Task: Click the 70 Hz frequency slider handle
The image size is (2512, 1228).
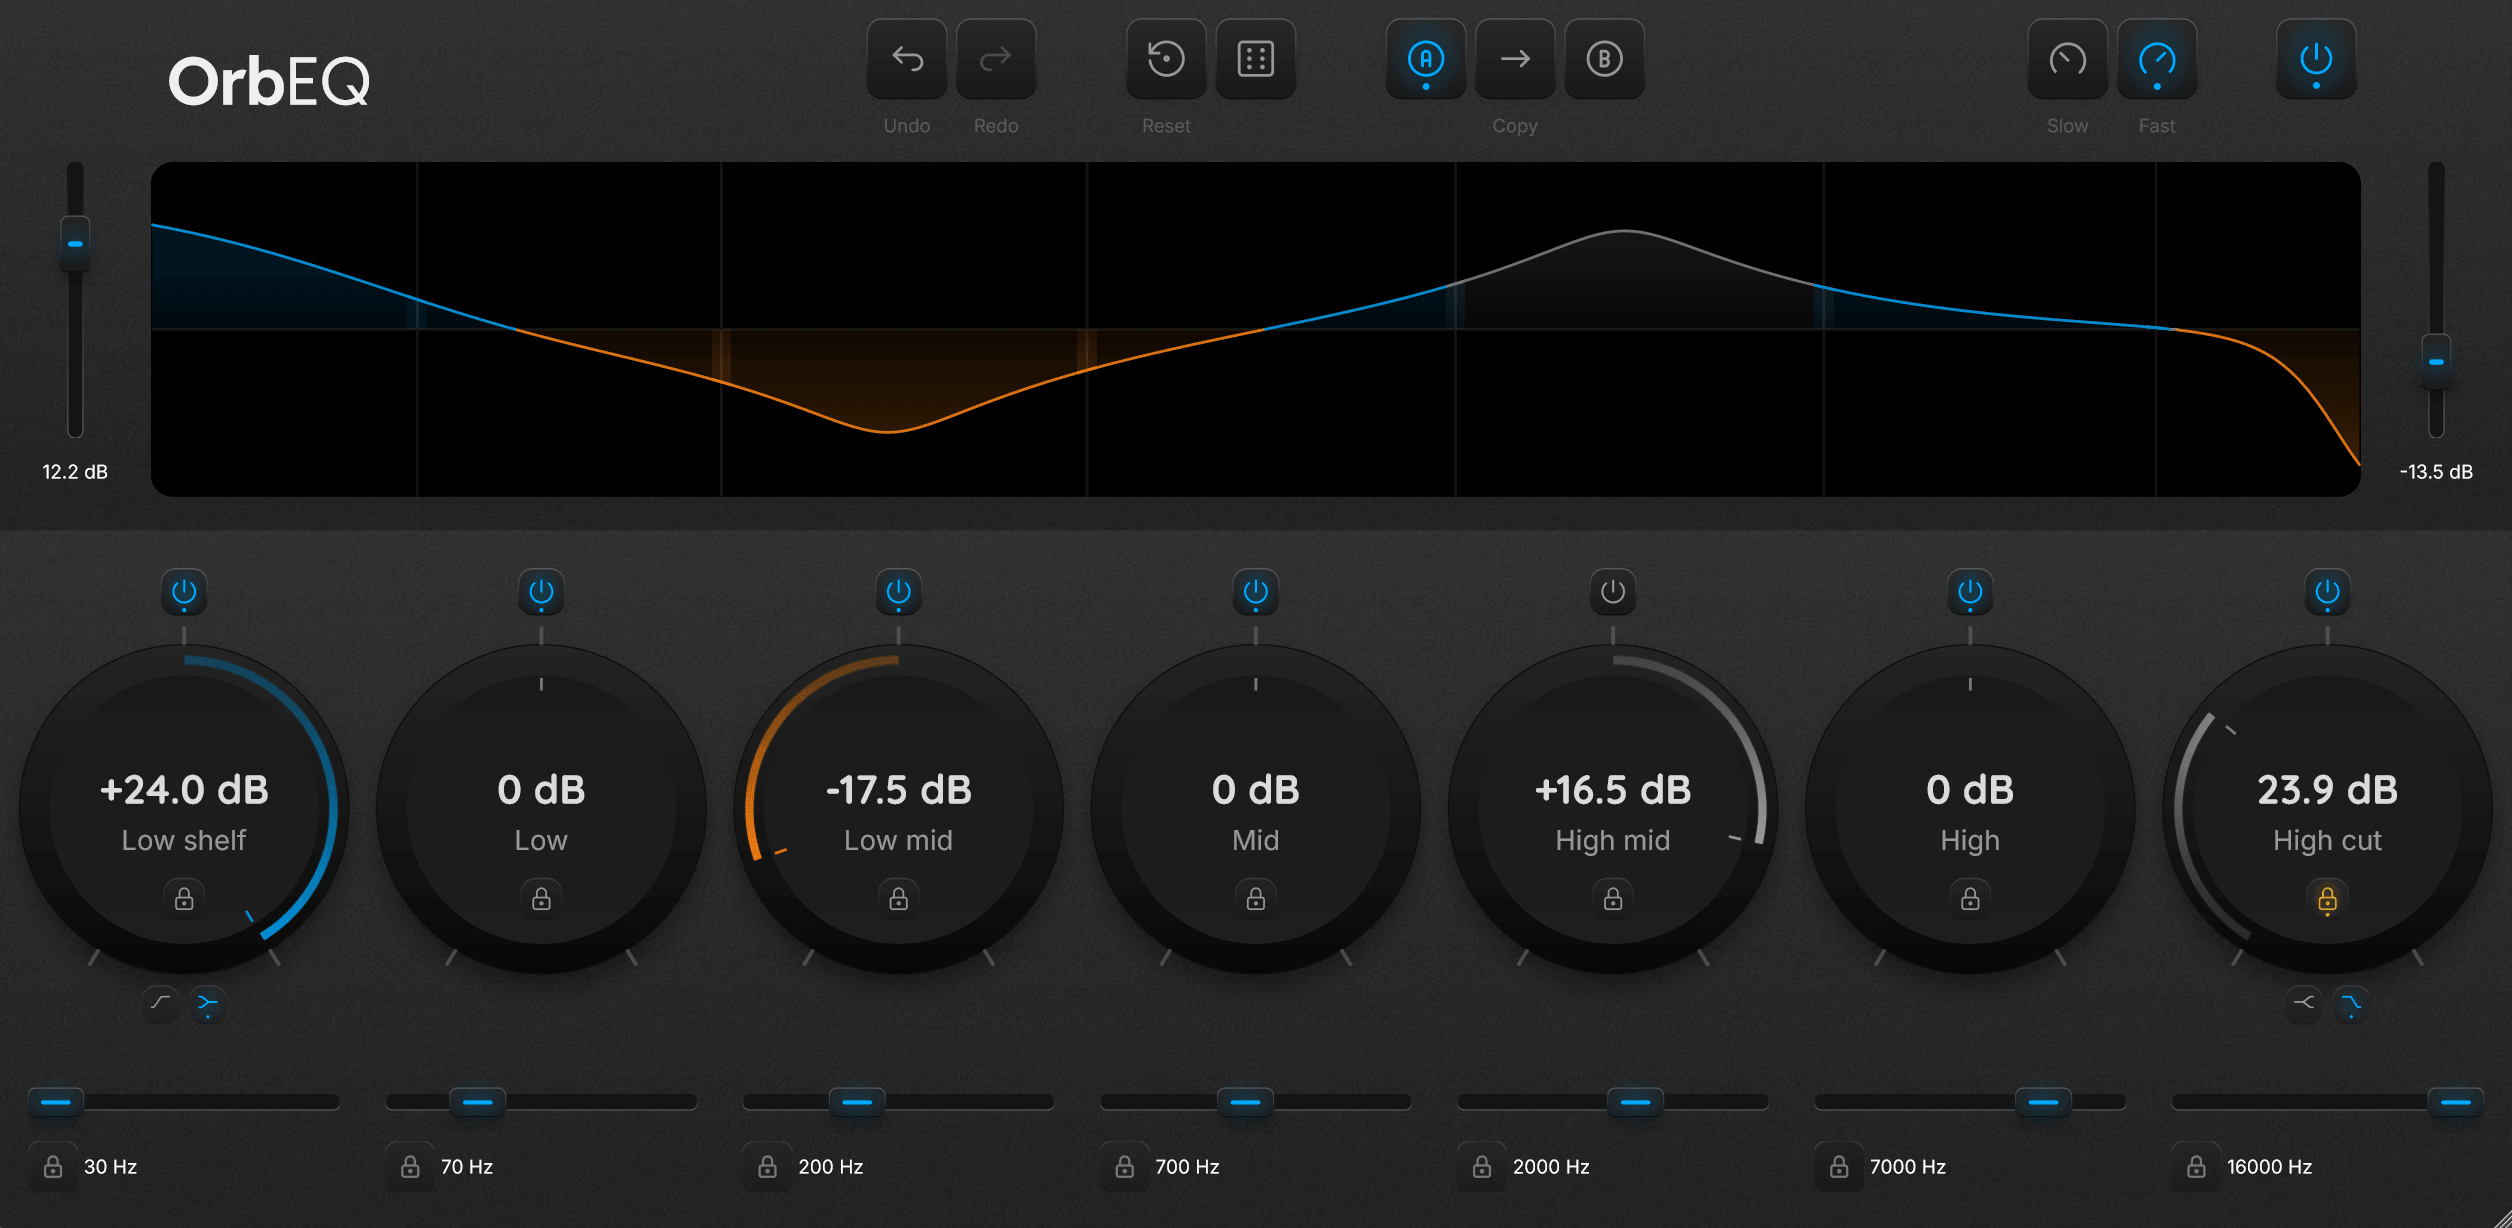Action: [478, 1102]
